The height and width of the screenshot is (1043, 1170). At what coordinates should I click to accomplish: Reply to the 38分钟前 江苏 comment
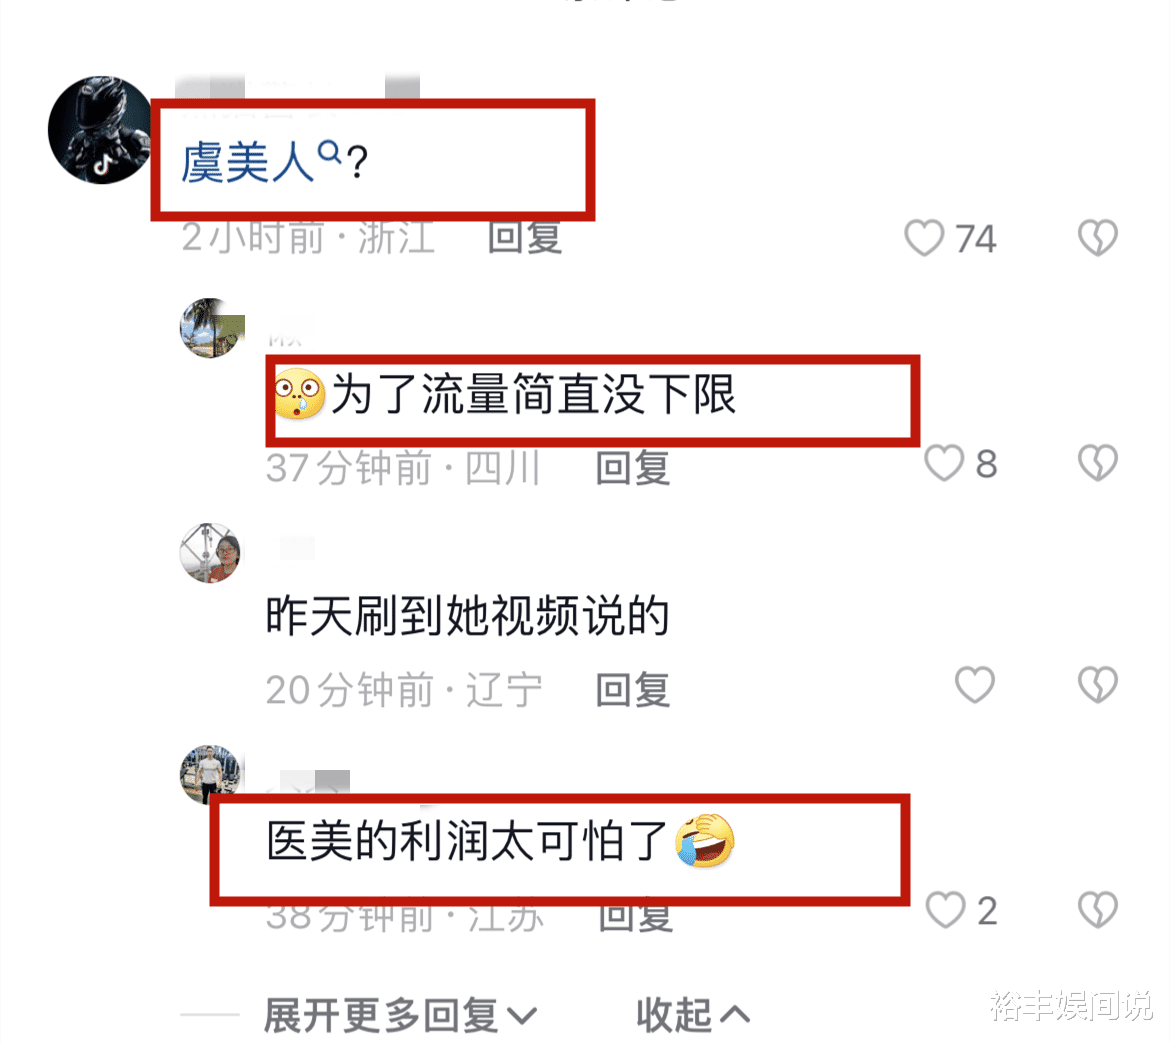pos(635,916)
